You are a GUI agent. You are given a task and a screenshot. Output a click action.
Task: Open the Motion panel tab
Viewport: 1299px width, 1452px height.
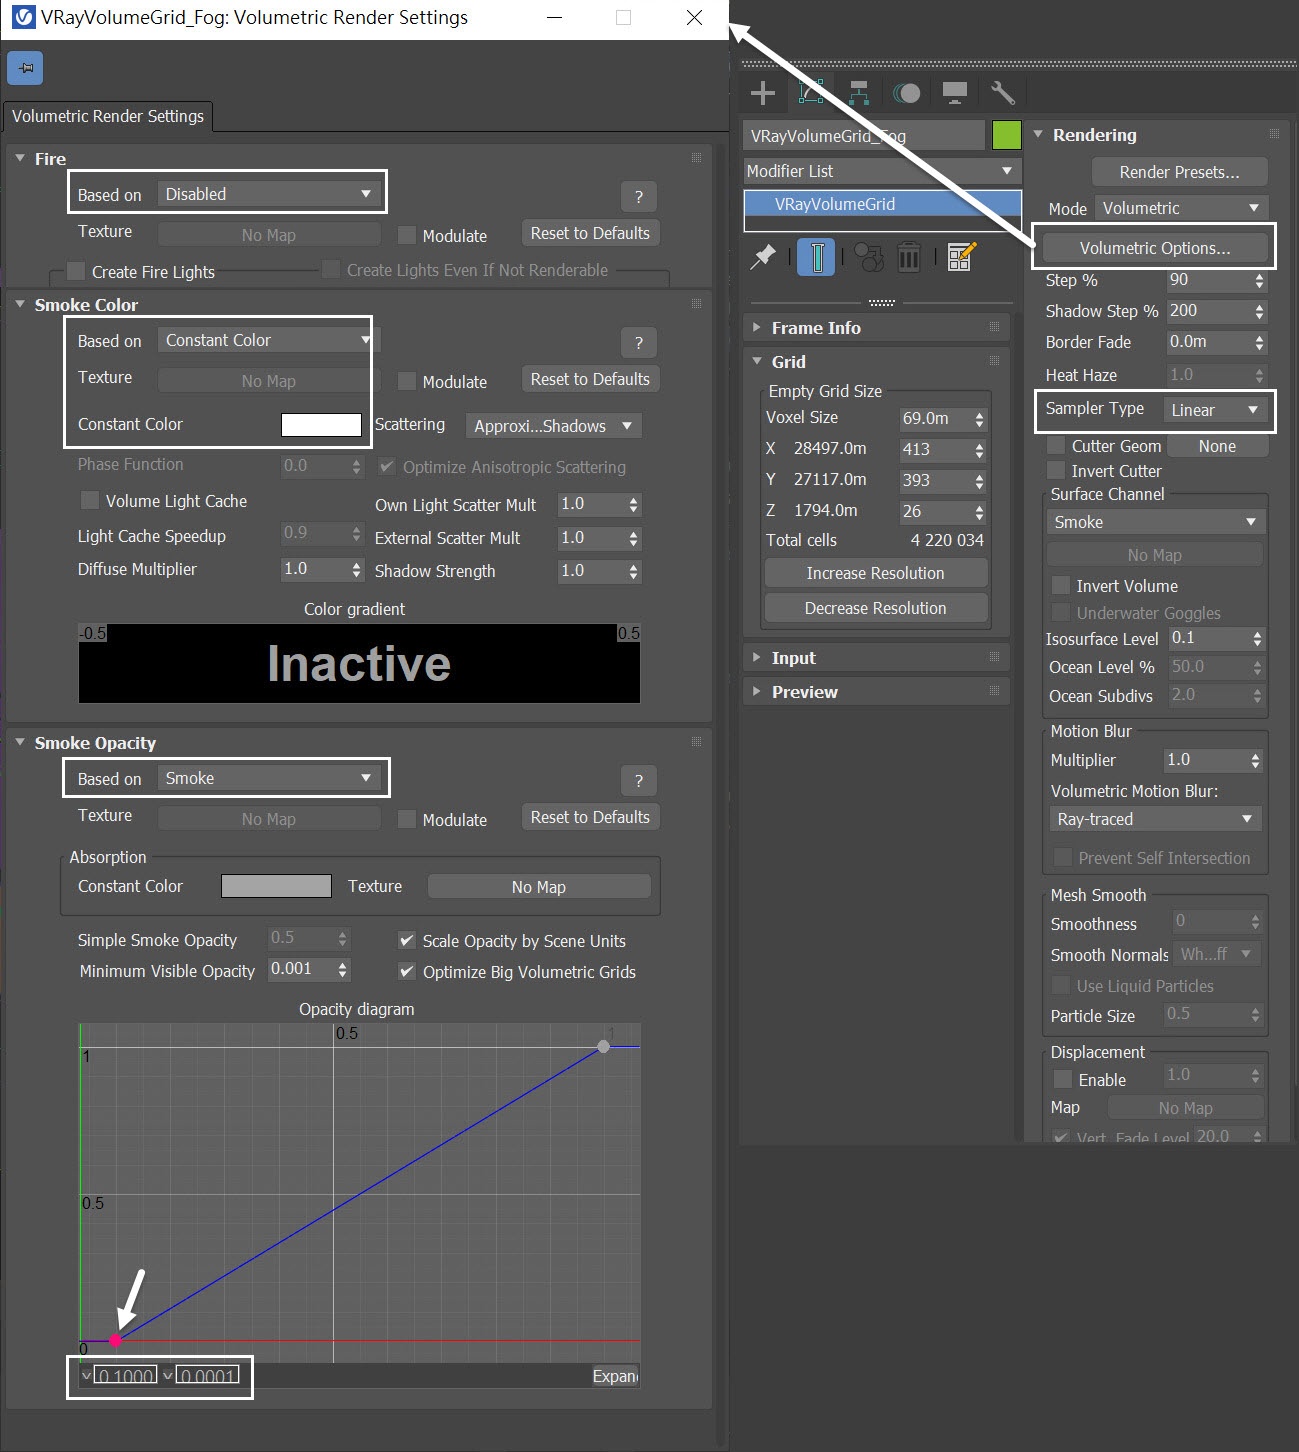coord(906,93)
